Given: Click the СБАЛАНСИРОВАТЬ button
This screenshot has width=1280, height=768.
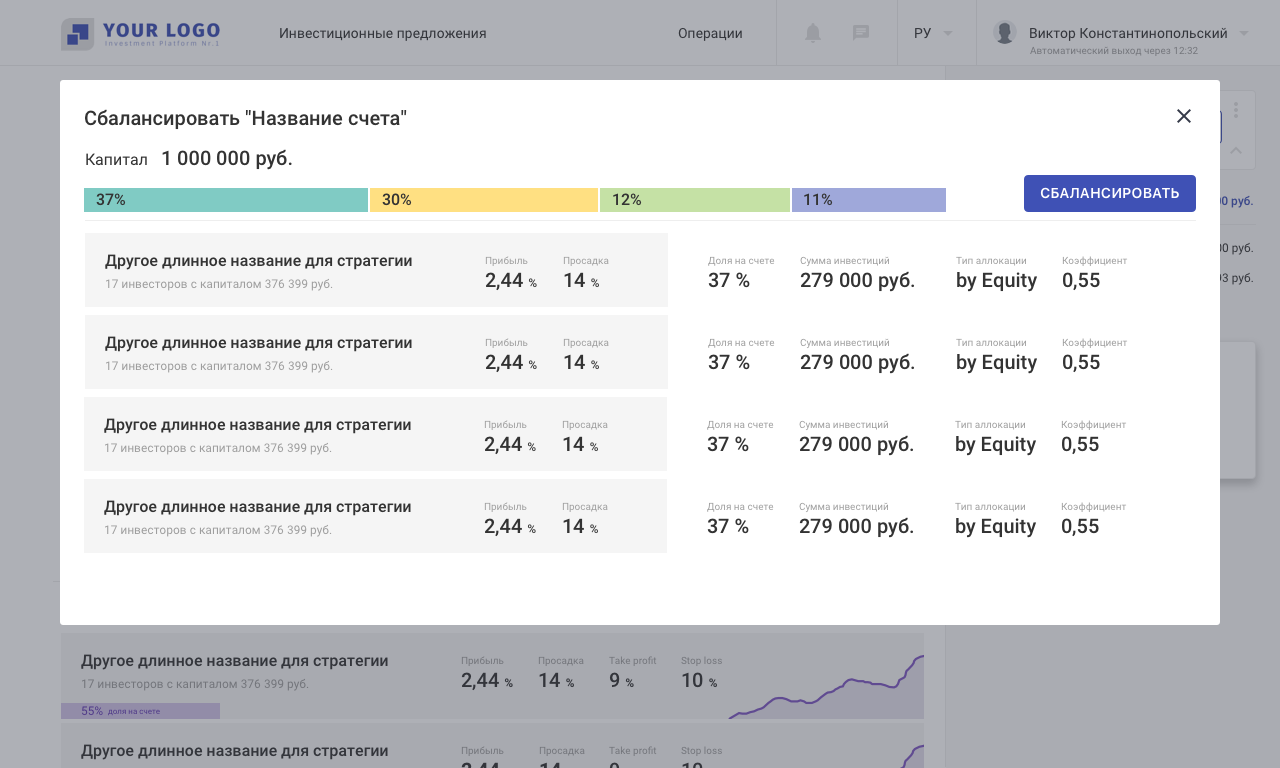Looking at the screenshot, I should pos(1110,193).
